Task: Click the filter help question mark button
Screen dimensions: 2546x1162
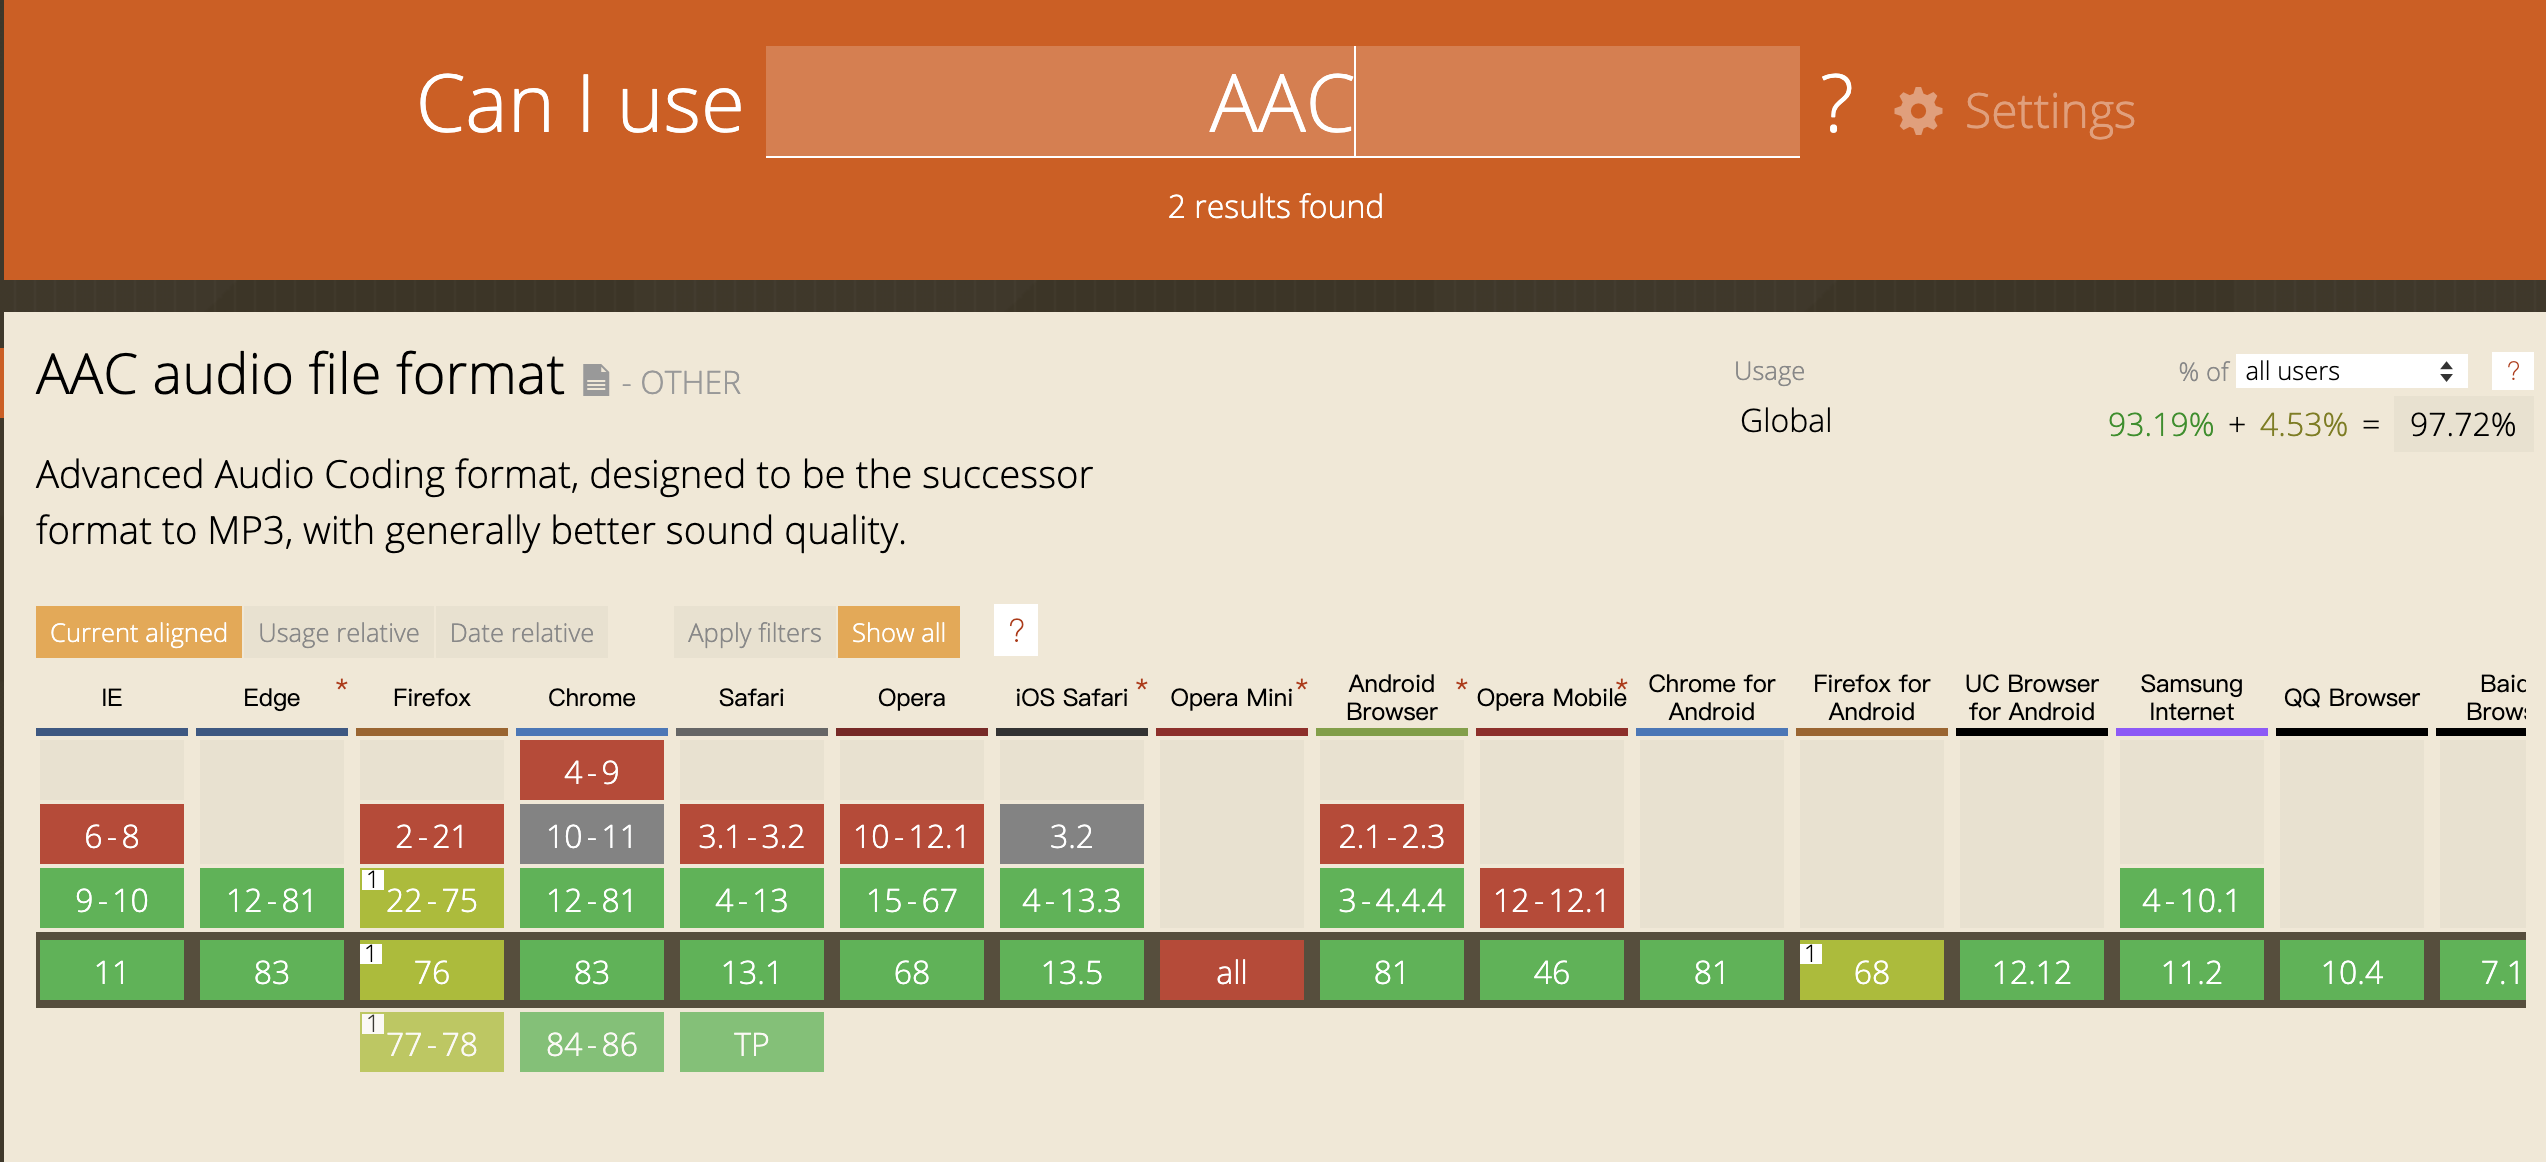Action: tap(1016, 631)
